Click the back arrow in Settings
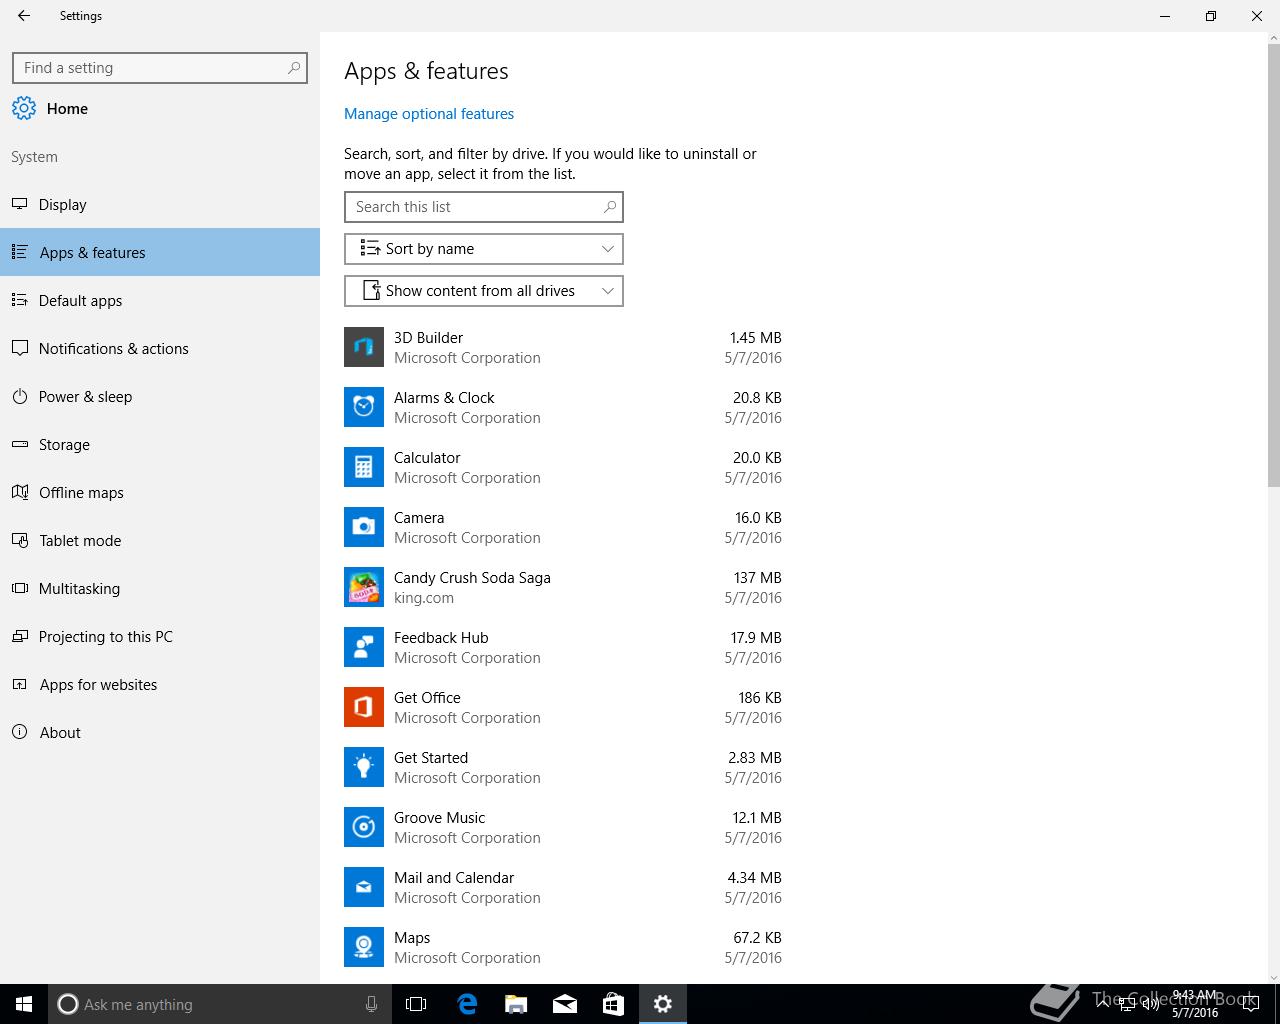This screenshot has width=1280, height=1024. 24,16
